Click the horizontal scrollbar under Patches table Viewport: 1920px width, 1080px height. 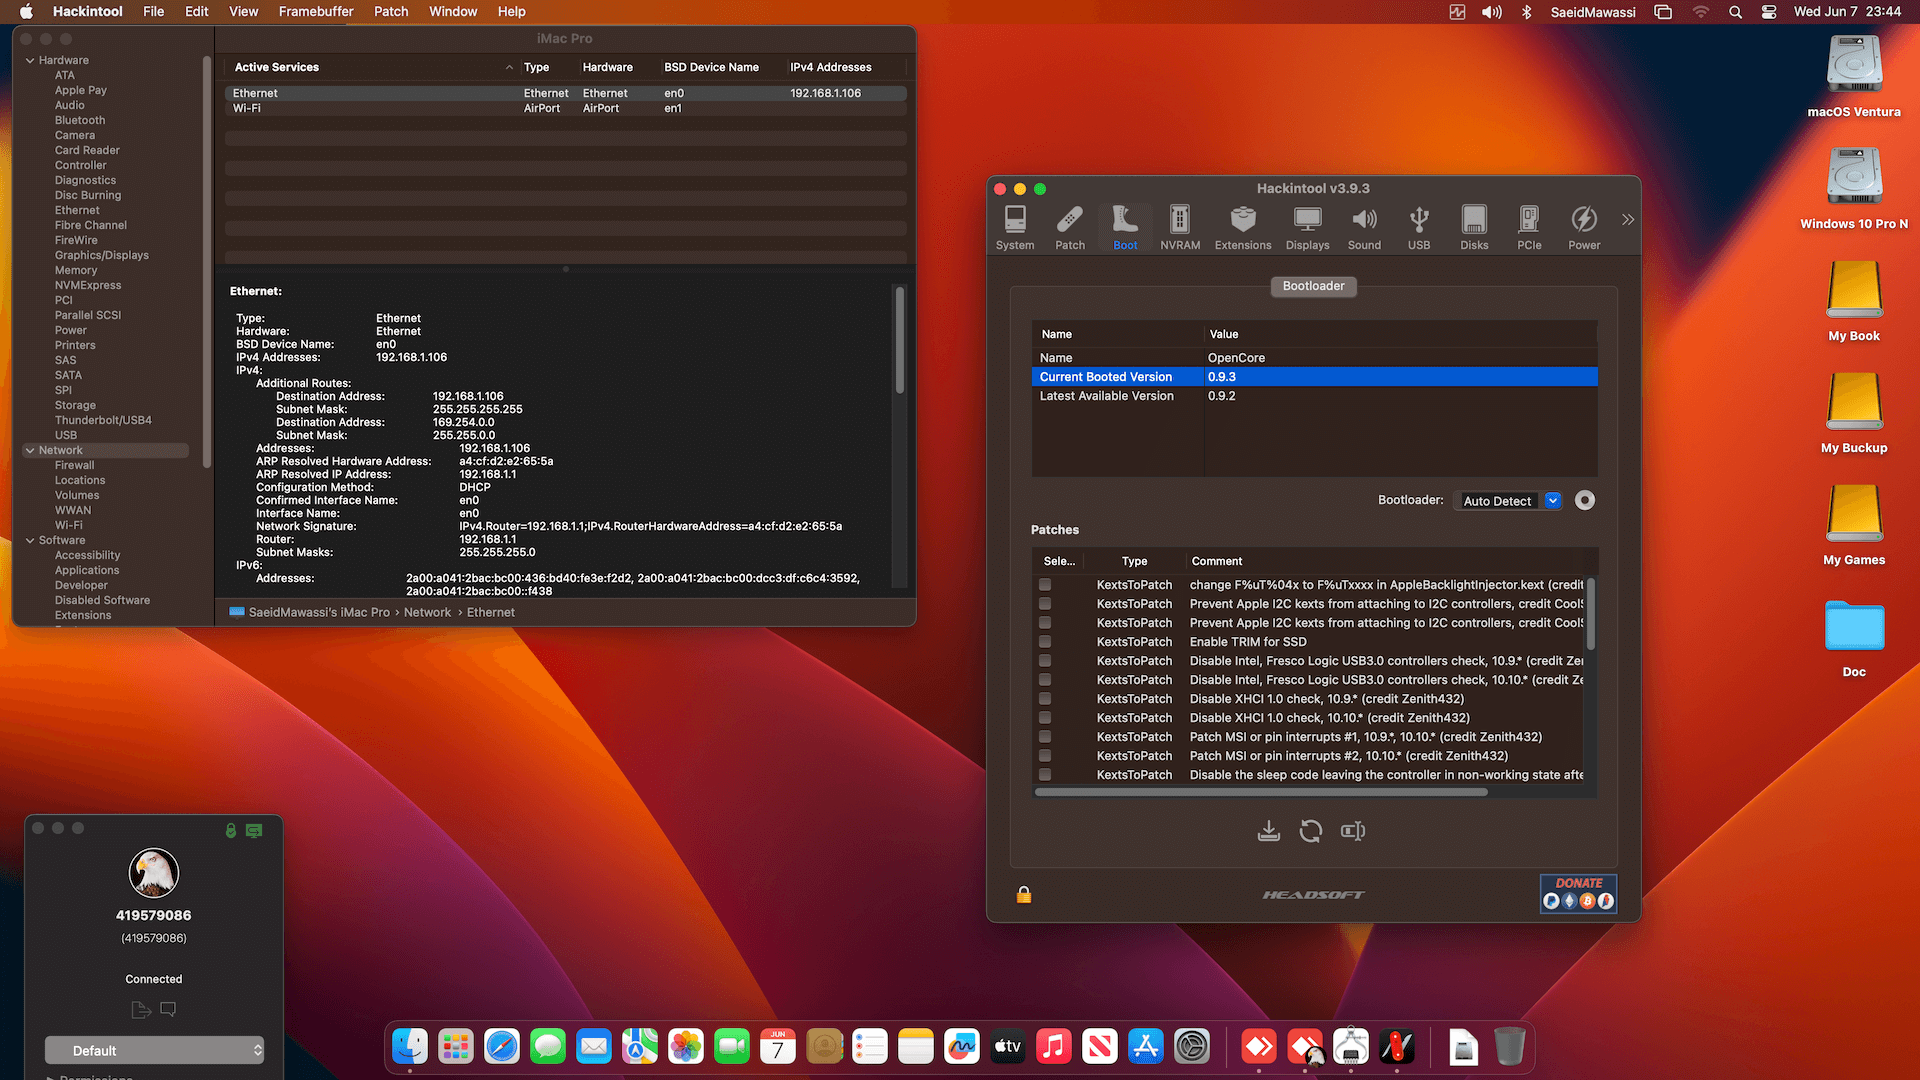[x=1261, y=792]
